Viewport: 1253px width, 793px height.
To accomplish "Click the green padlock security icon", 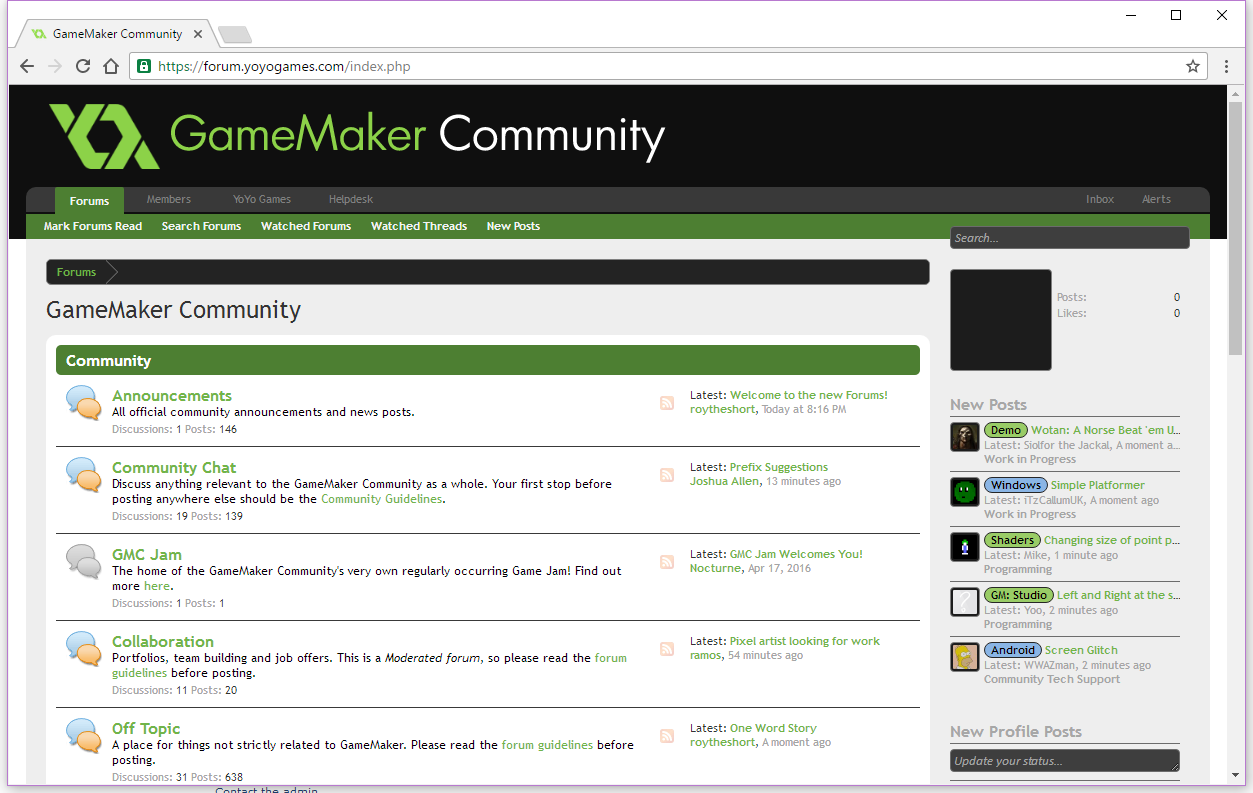I will click(144, 66).
